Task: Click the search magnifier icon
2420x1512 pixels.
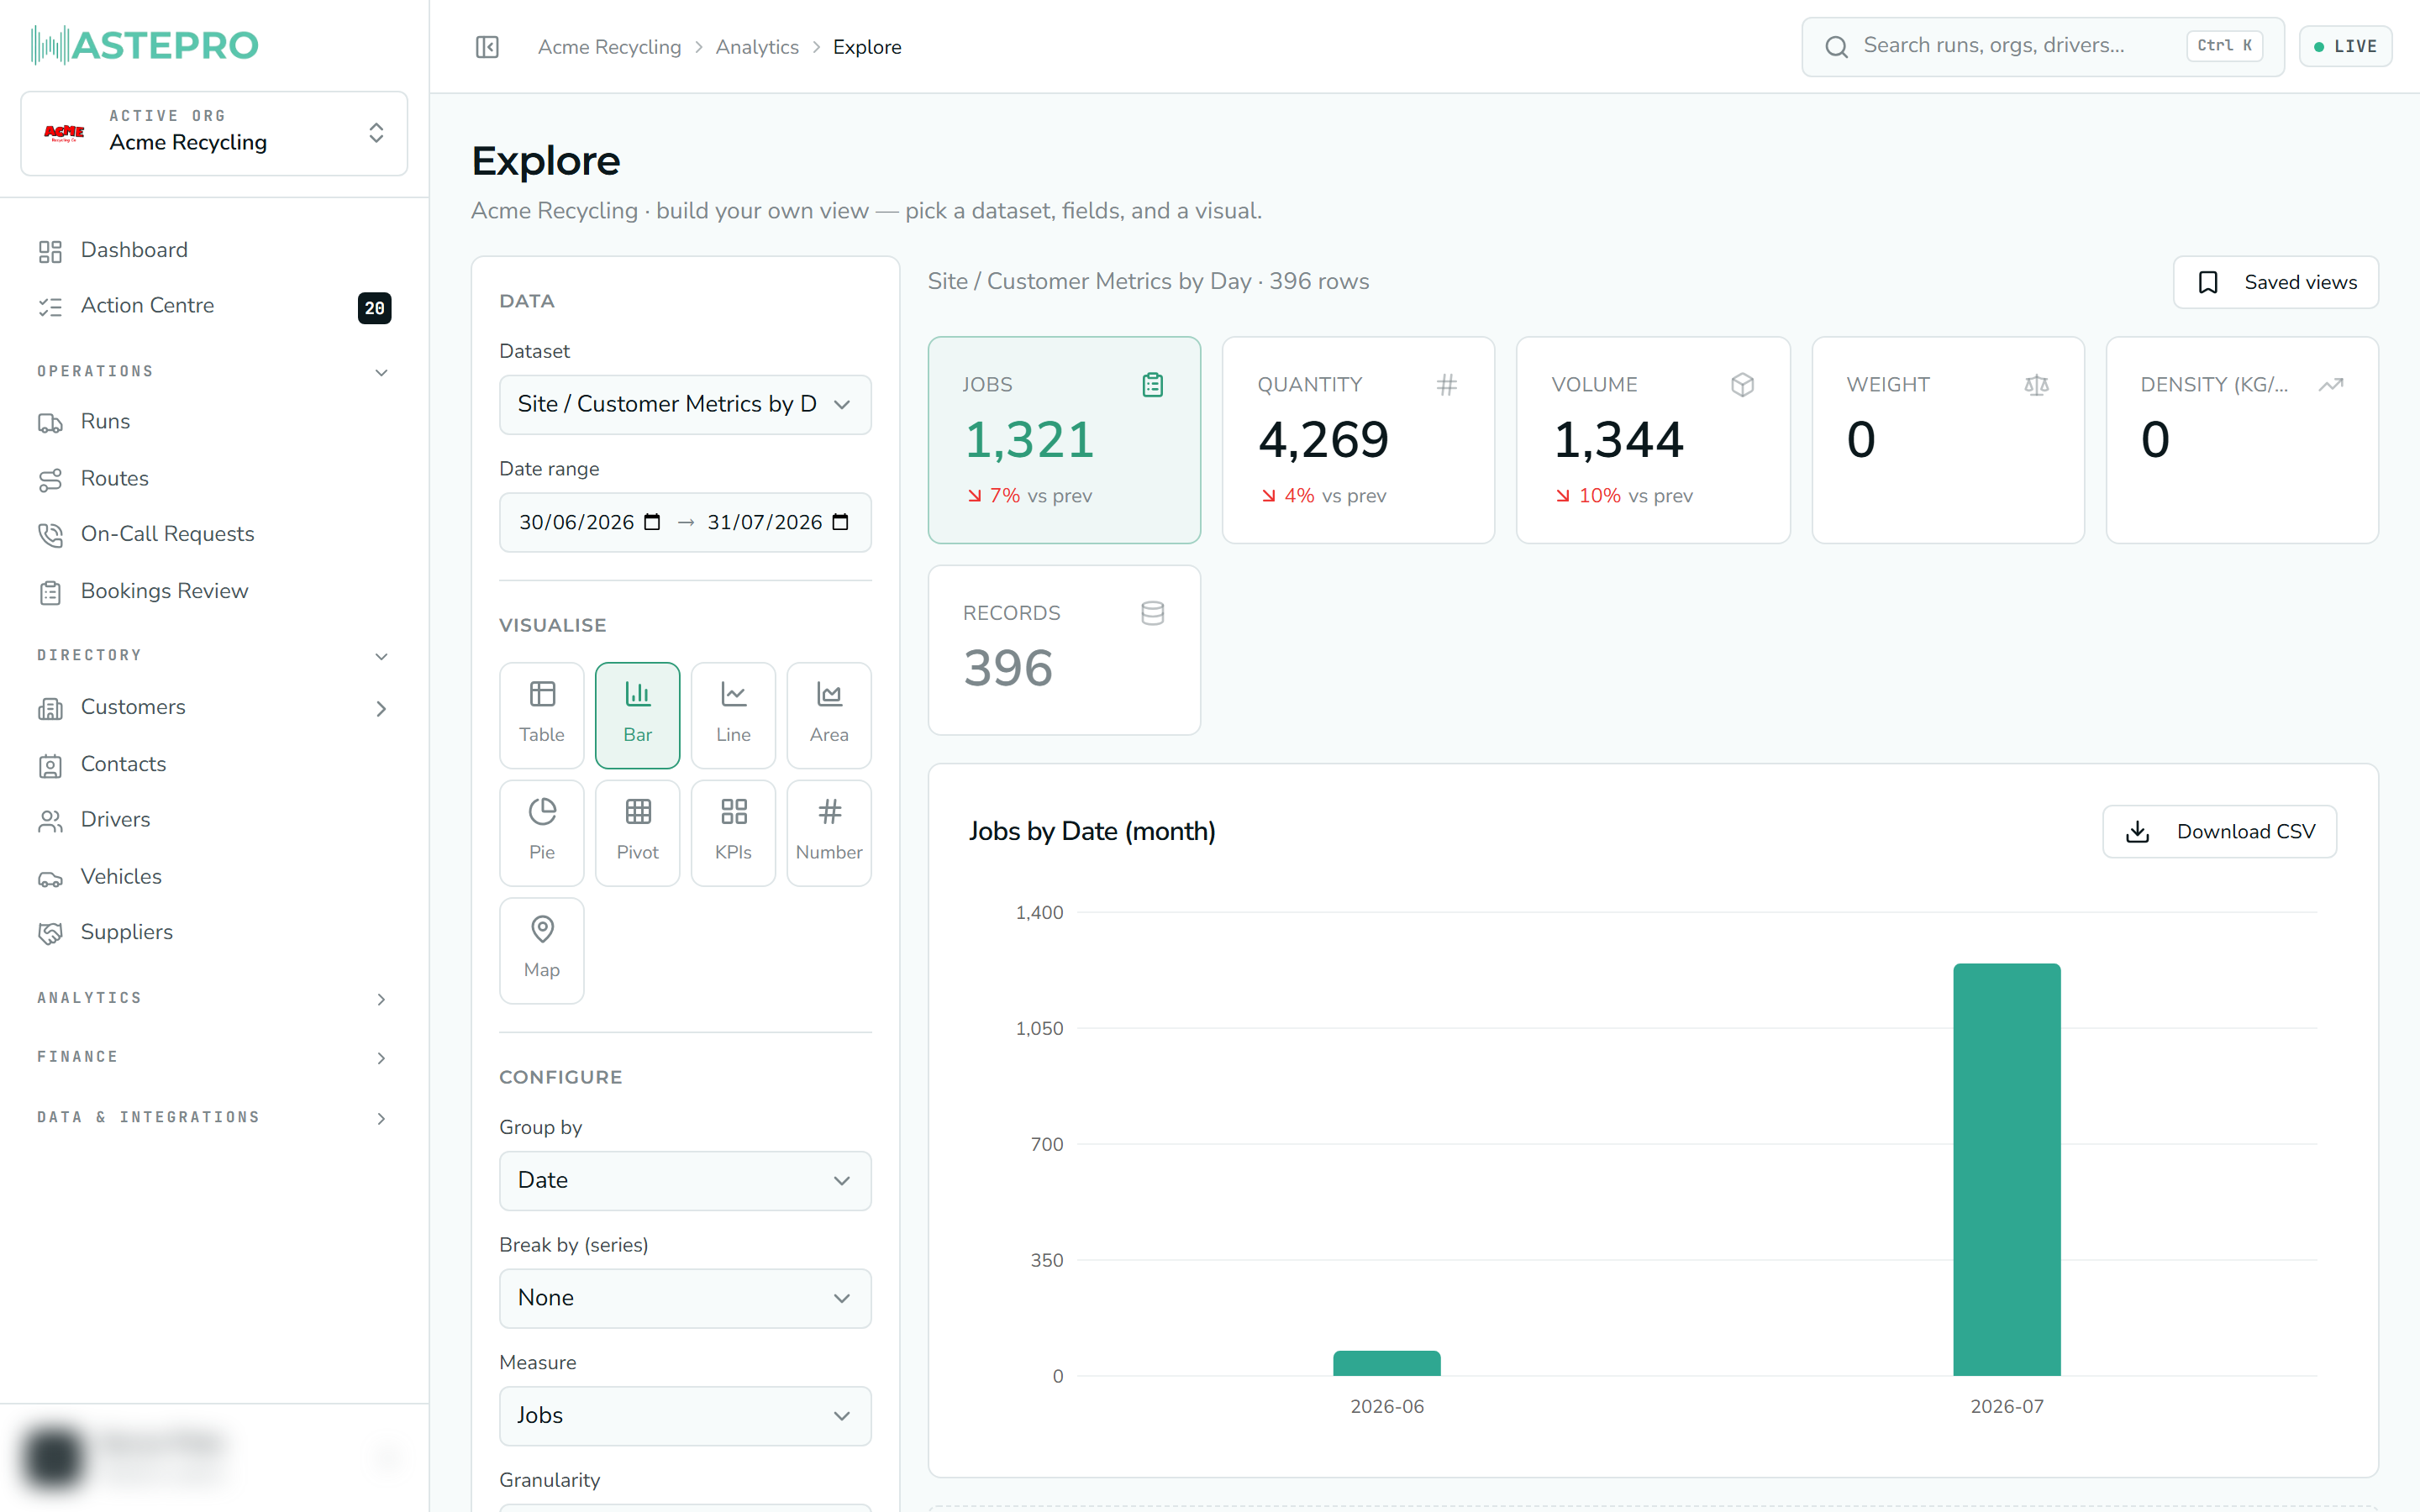Action: [x=1836, y=47]
